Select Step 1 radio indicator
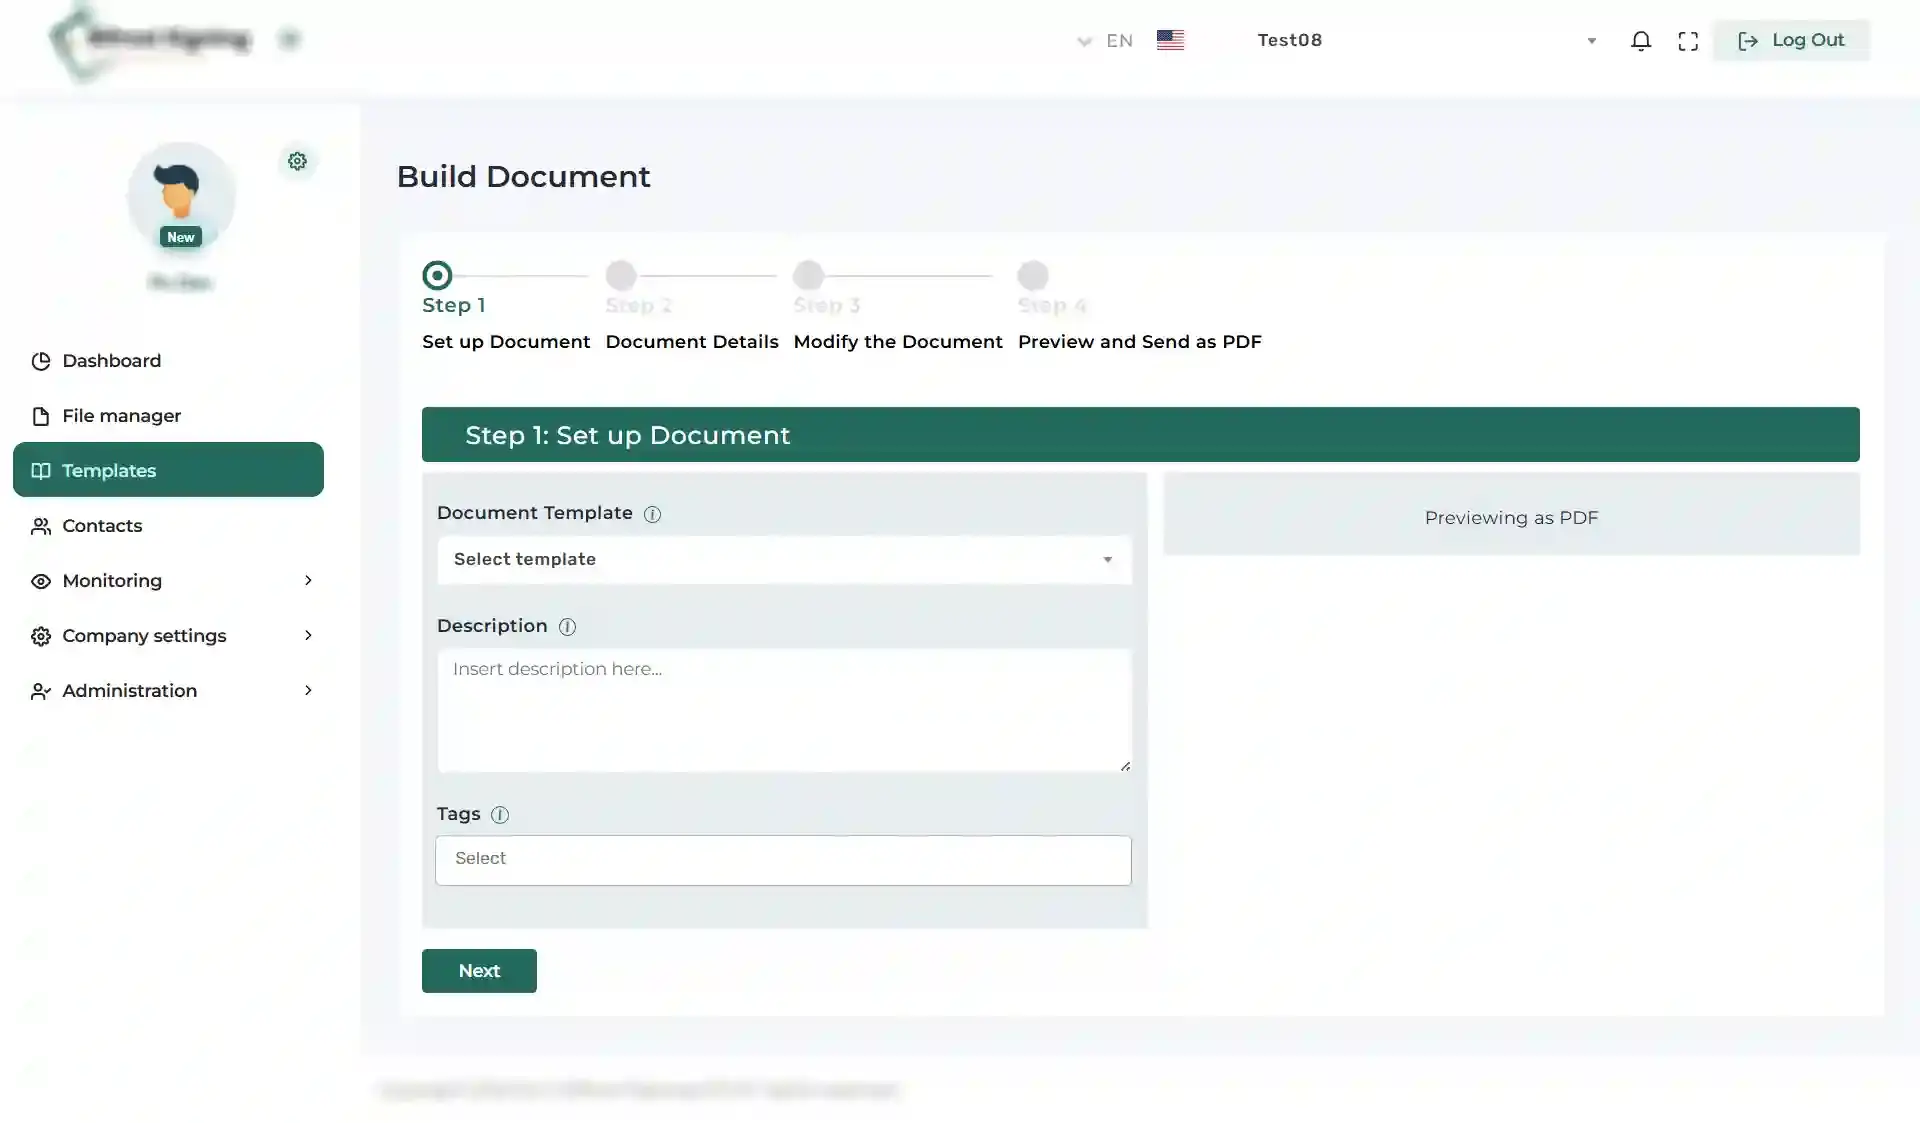1920x1123 pixels. 437,275
